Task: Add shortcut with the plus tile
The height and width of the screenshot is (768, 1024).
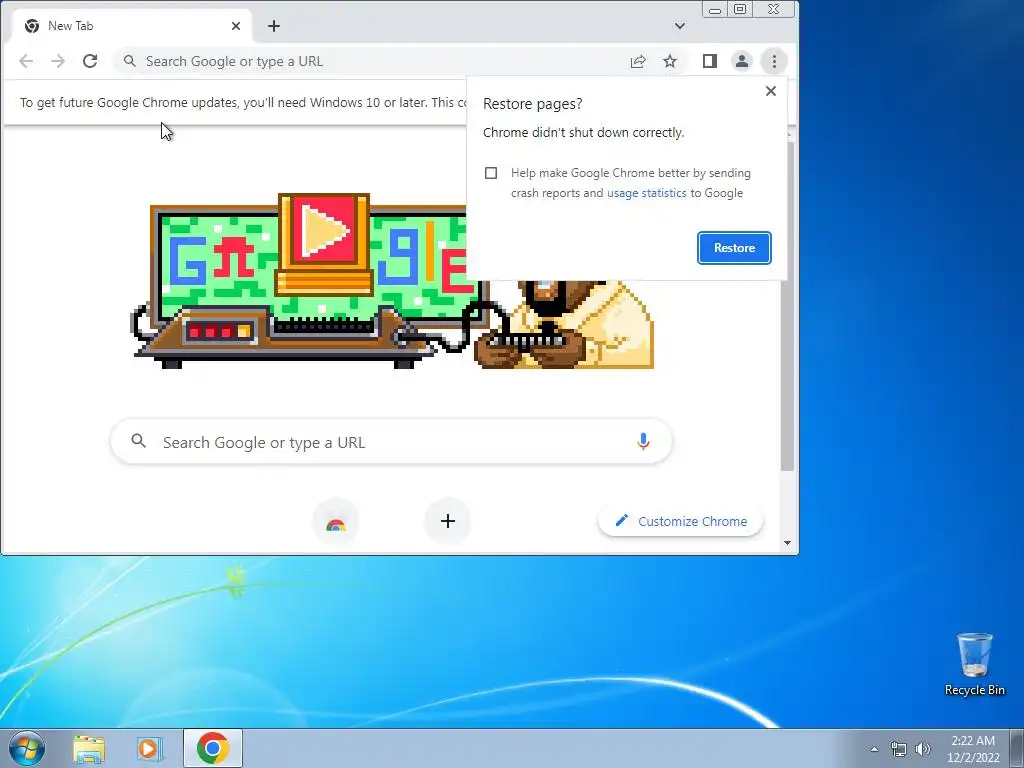Action: [x=447, y=521]
